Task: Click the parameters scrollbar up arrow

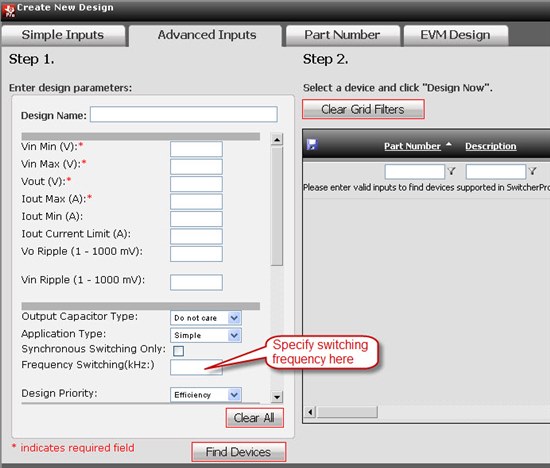Action: point(277,140)
